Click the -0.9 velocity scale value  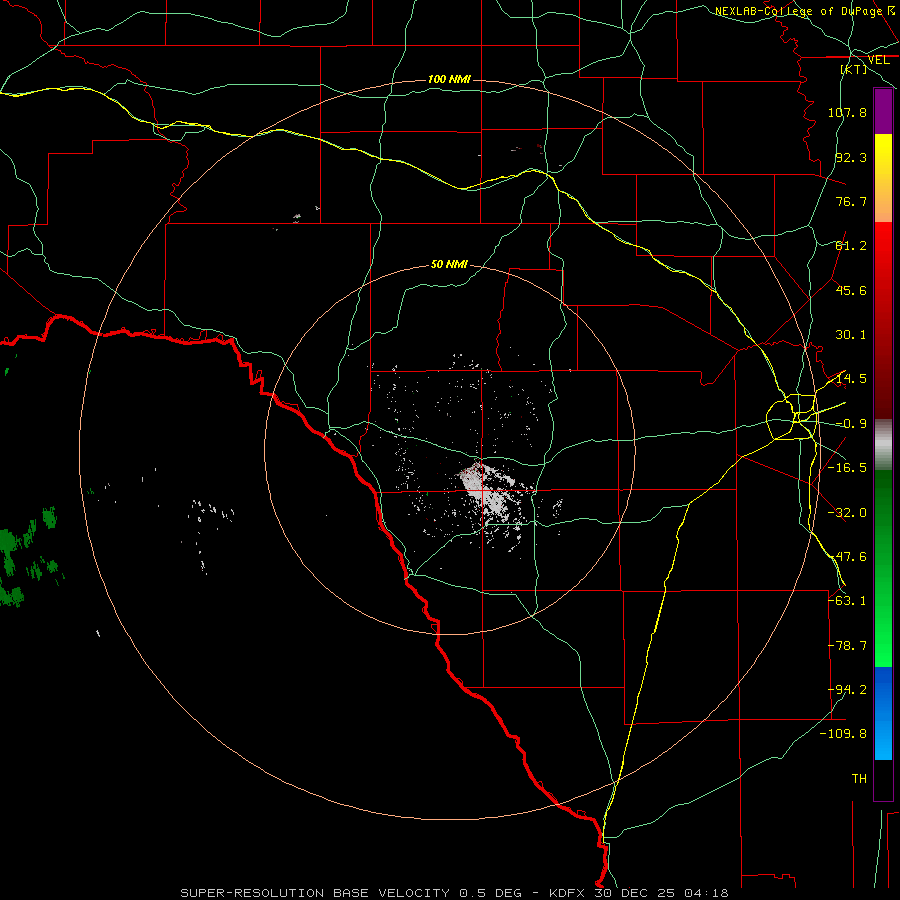(851, 424)
